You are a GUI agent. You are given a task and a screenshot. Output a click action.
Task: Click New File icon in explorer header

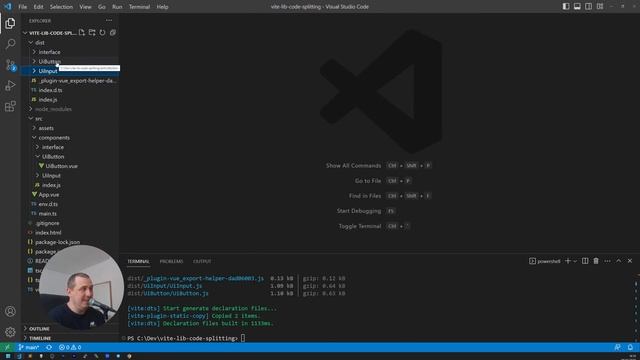point(82,33)
